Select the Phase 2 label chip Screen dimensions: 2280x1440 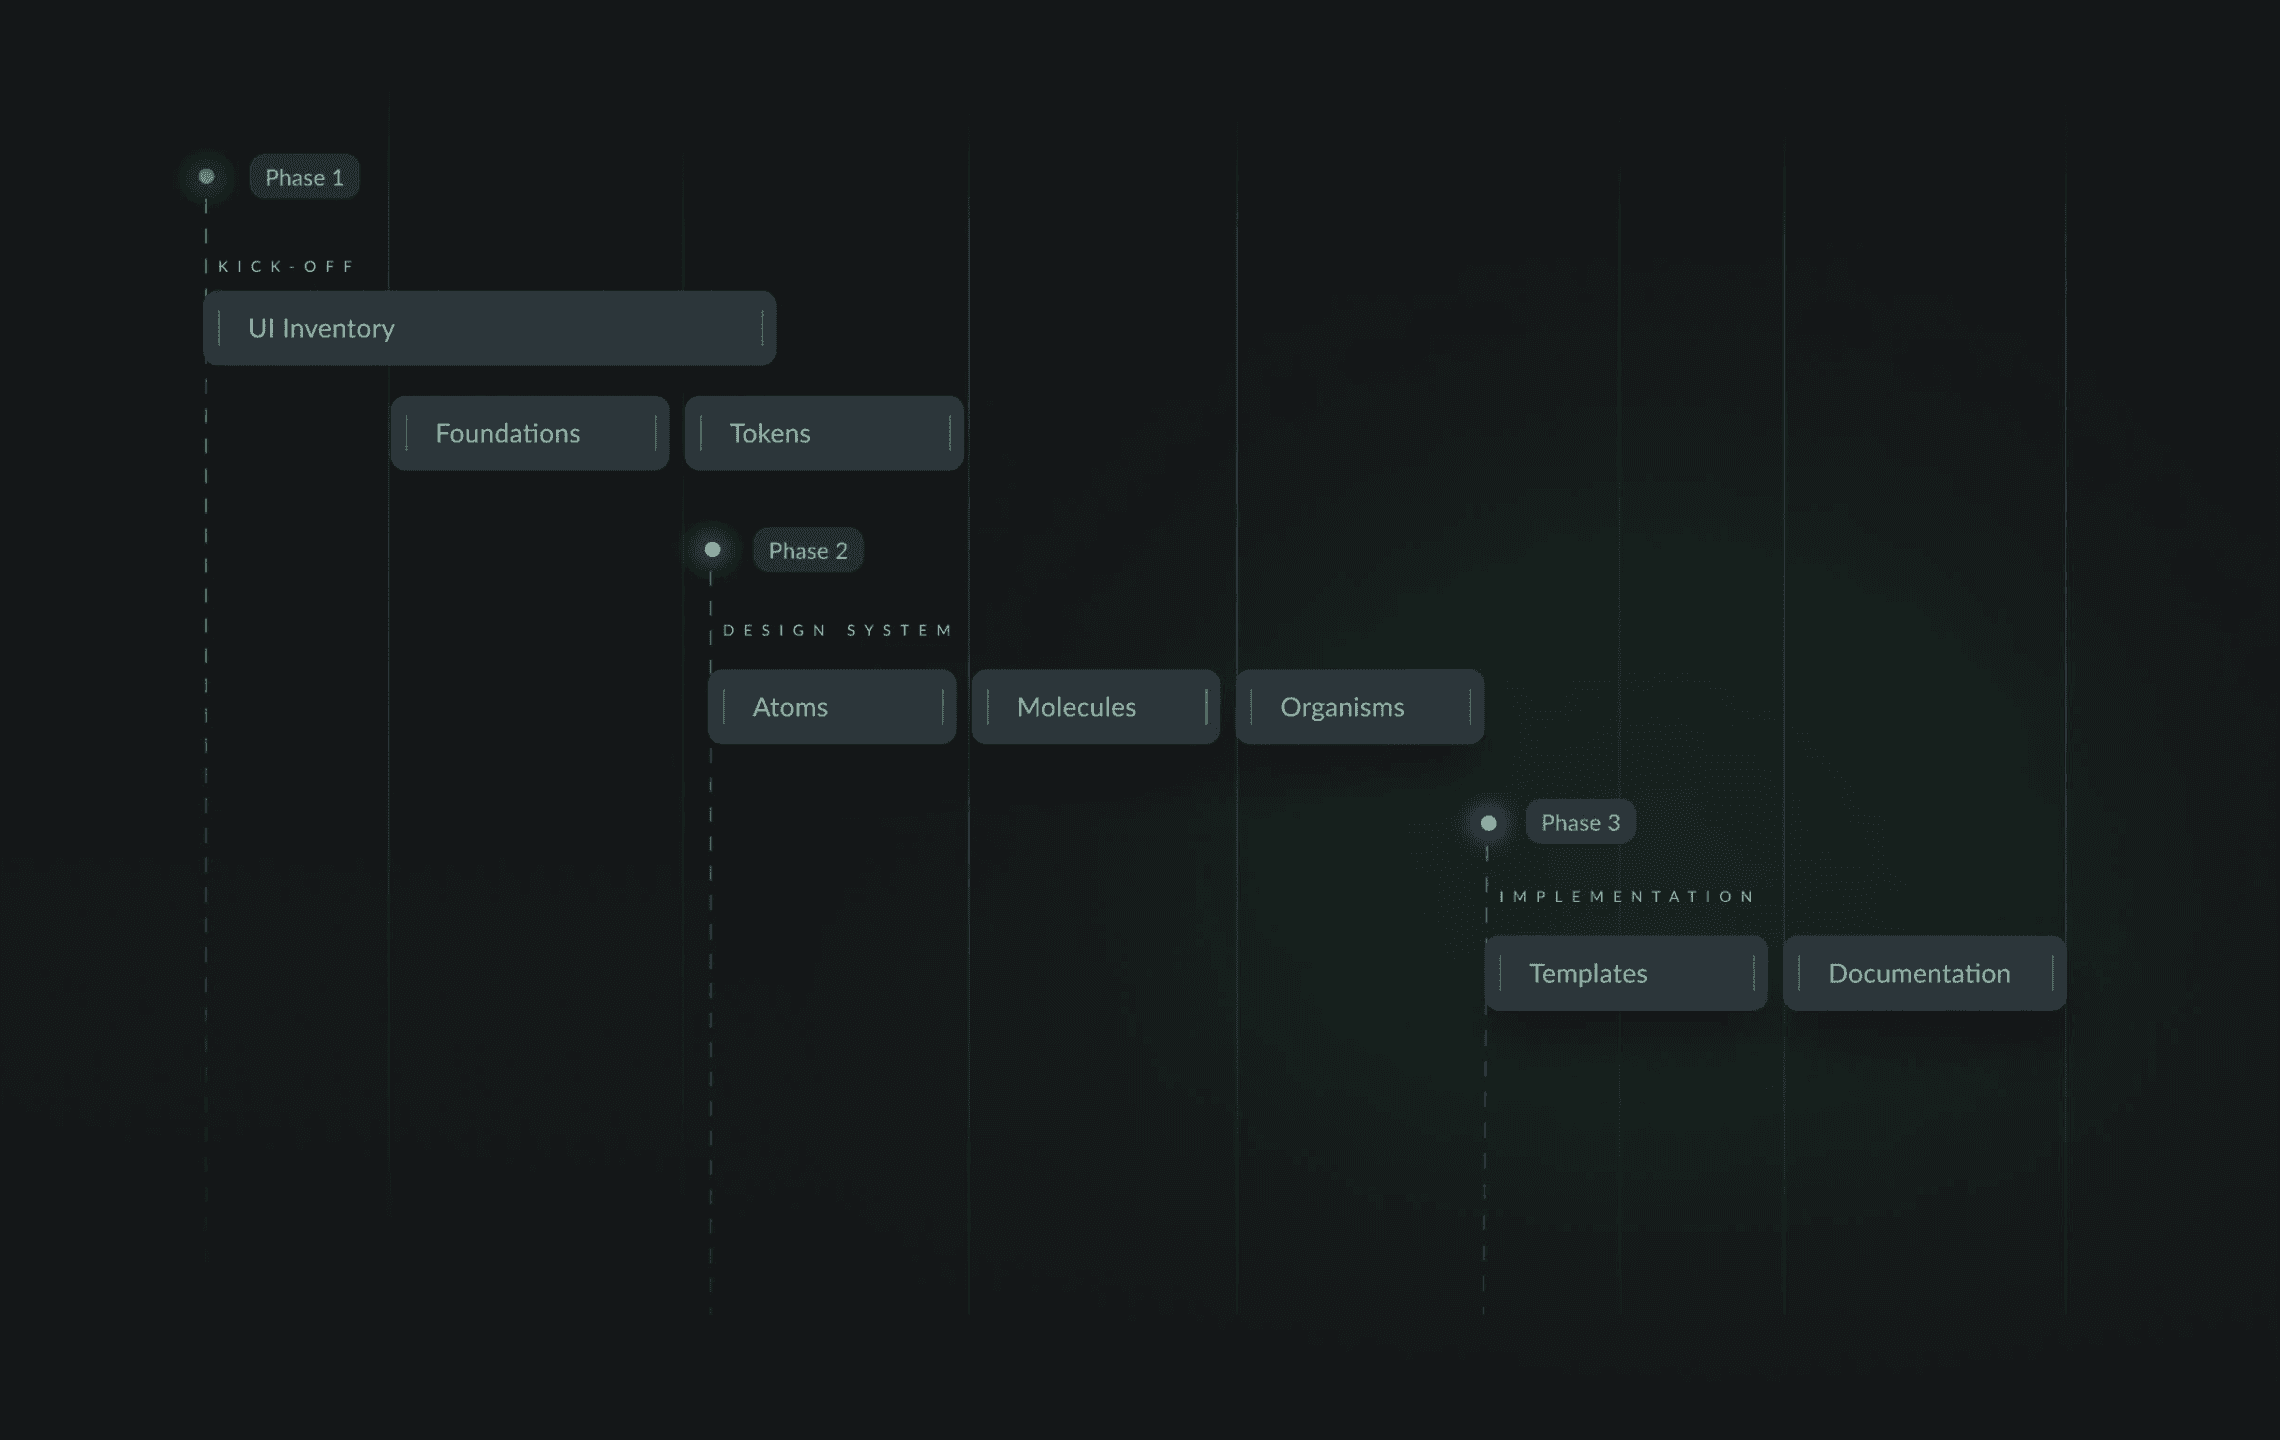click(x=807, y=551)
